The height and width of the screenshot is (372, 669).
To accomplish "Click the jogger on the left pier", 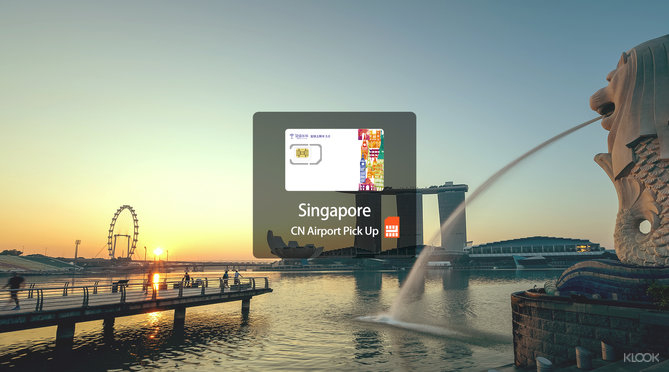I will click(x=15, y=290).
